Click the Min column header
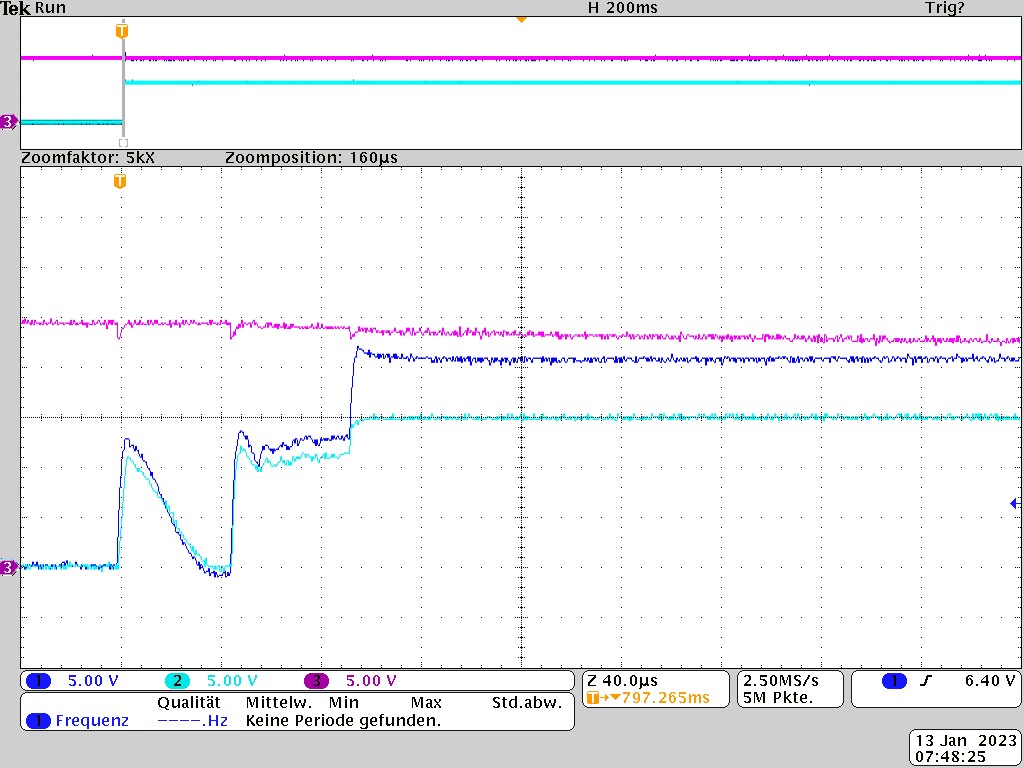Screen dimensions: 1024x768 click(344, 703)
